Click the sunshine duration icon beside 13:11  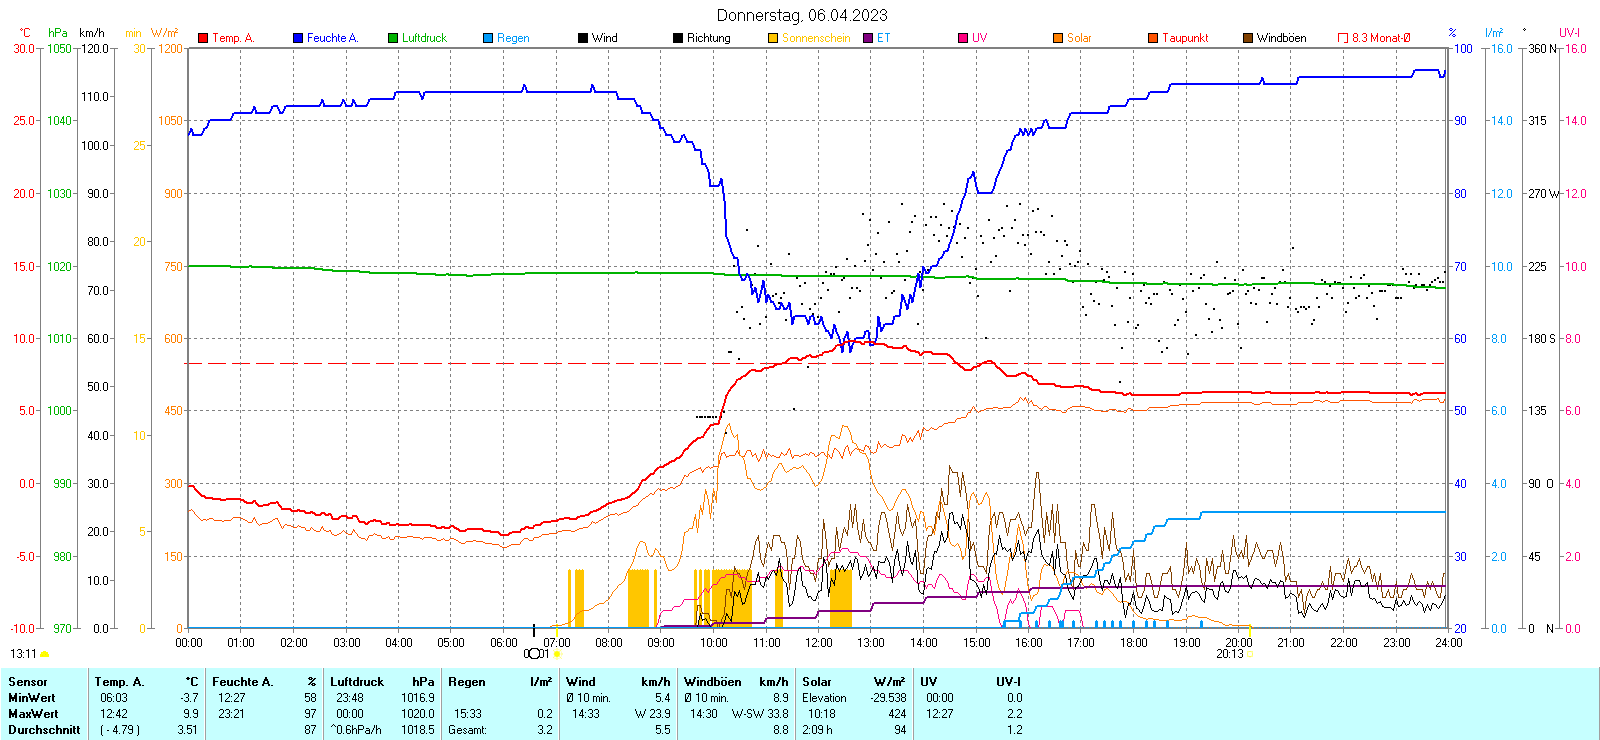coord(44,654)
